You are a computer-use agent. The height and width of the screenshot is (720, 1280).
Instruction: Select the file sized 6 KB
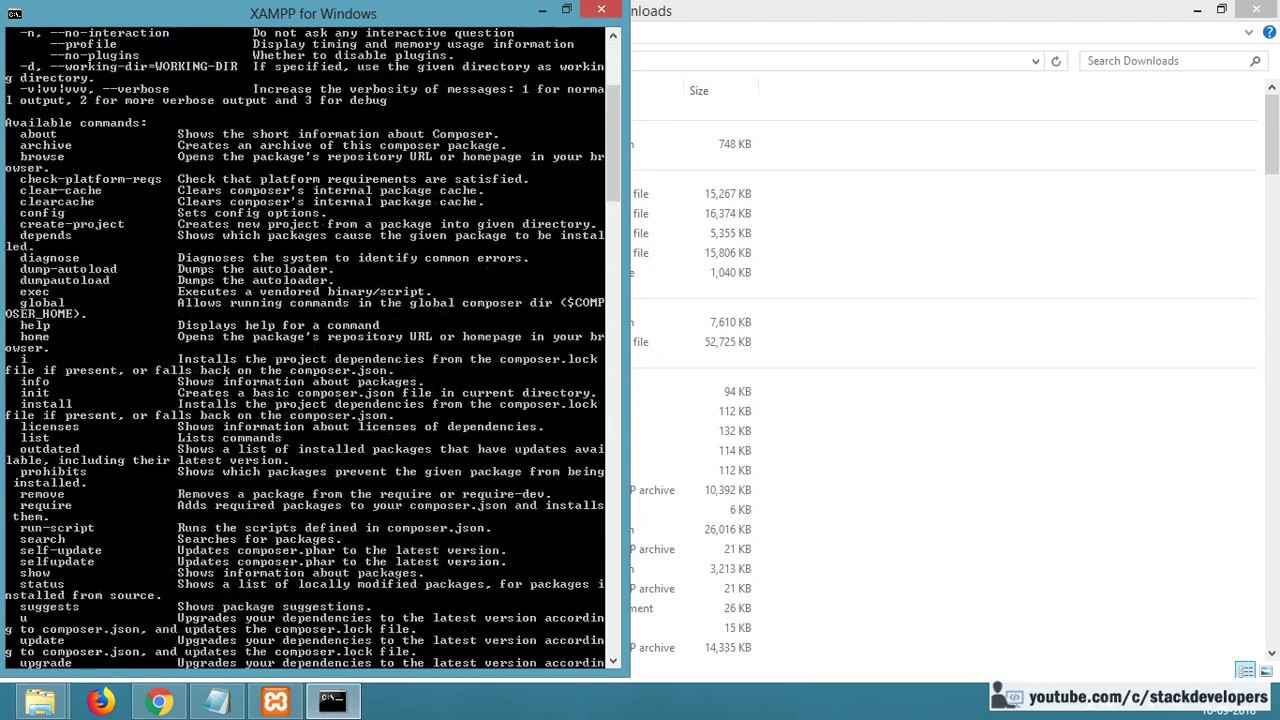click(741, 510)
